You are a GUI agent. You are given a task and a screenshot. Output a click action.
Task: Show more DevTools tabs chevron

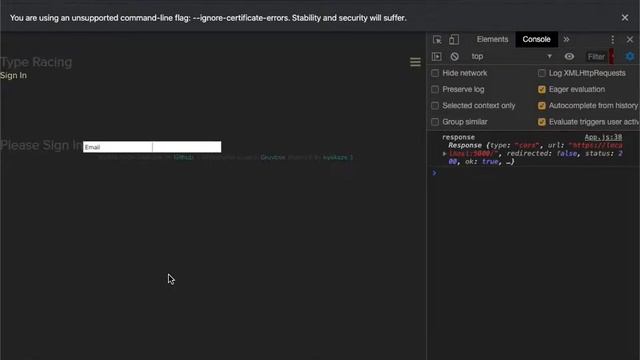coord(566,40)
